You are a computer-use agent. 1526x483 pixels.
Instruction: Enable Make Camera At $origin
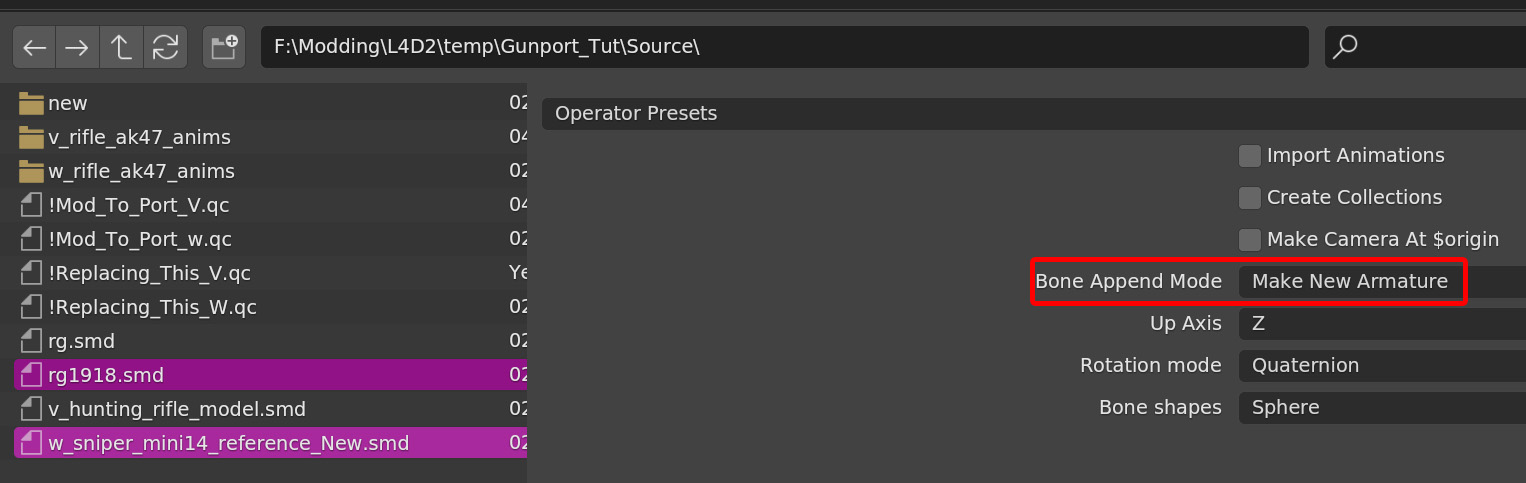(x=1250, y=240)
